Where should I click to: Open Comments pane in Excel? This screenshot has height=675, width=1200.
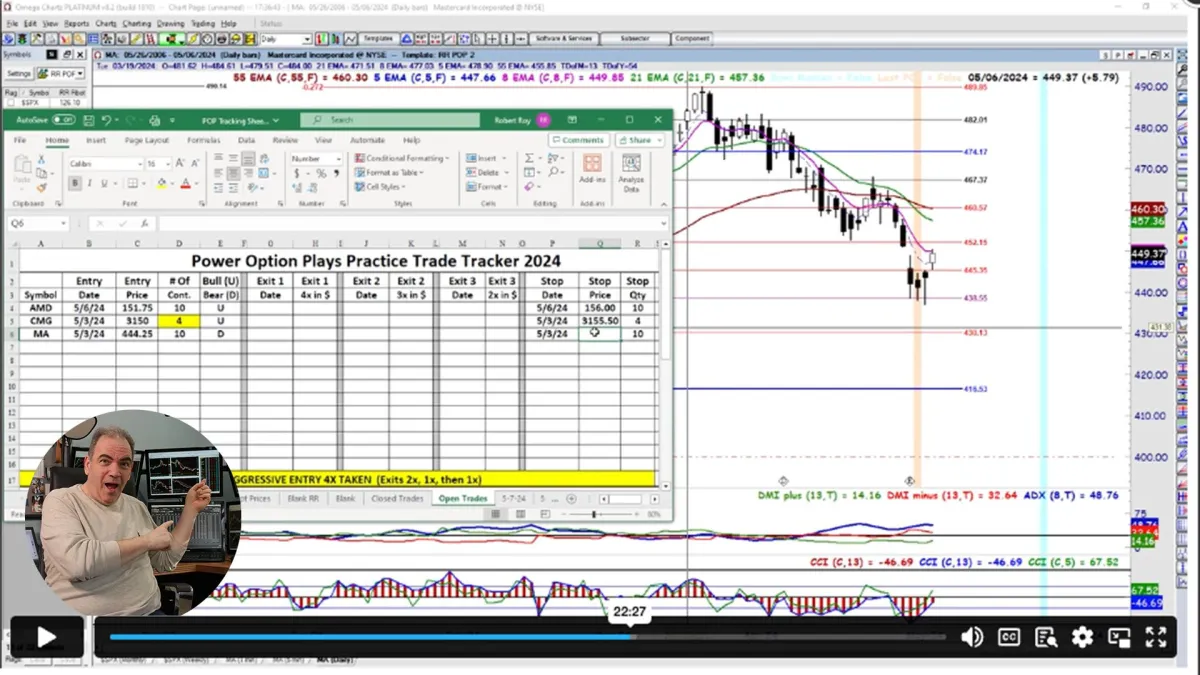click(x=578, y=141)
